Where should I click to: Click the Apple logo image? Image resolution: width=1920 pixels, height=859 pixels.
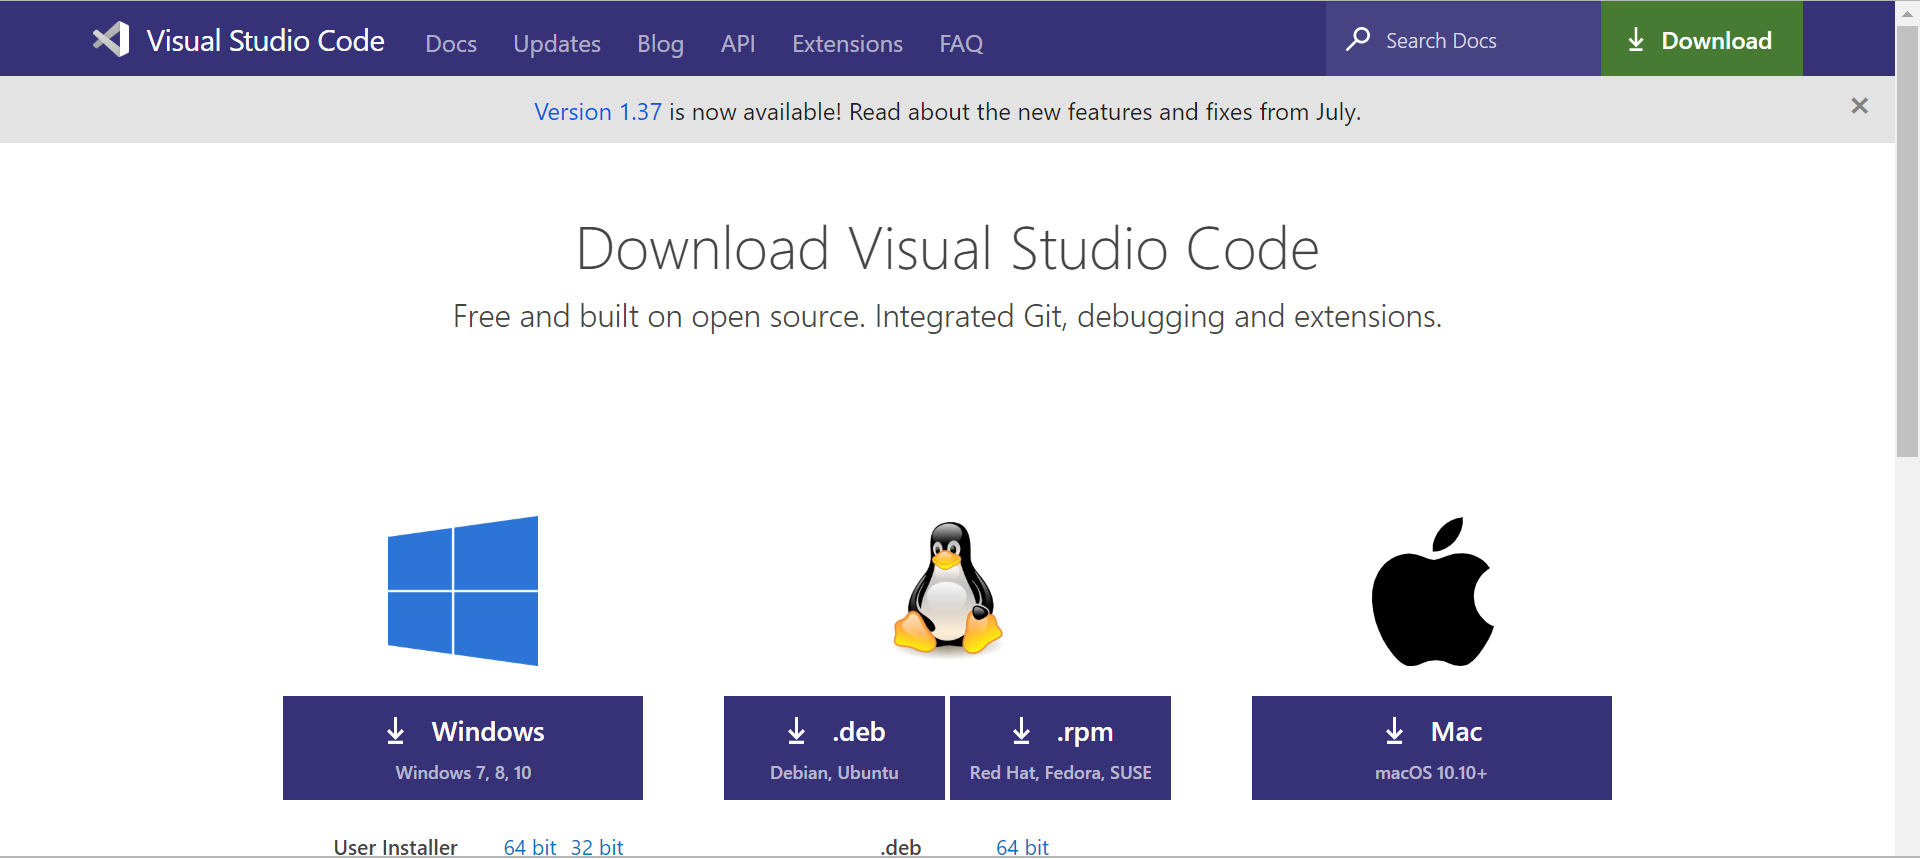[x=1432, y=591]
